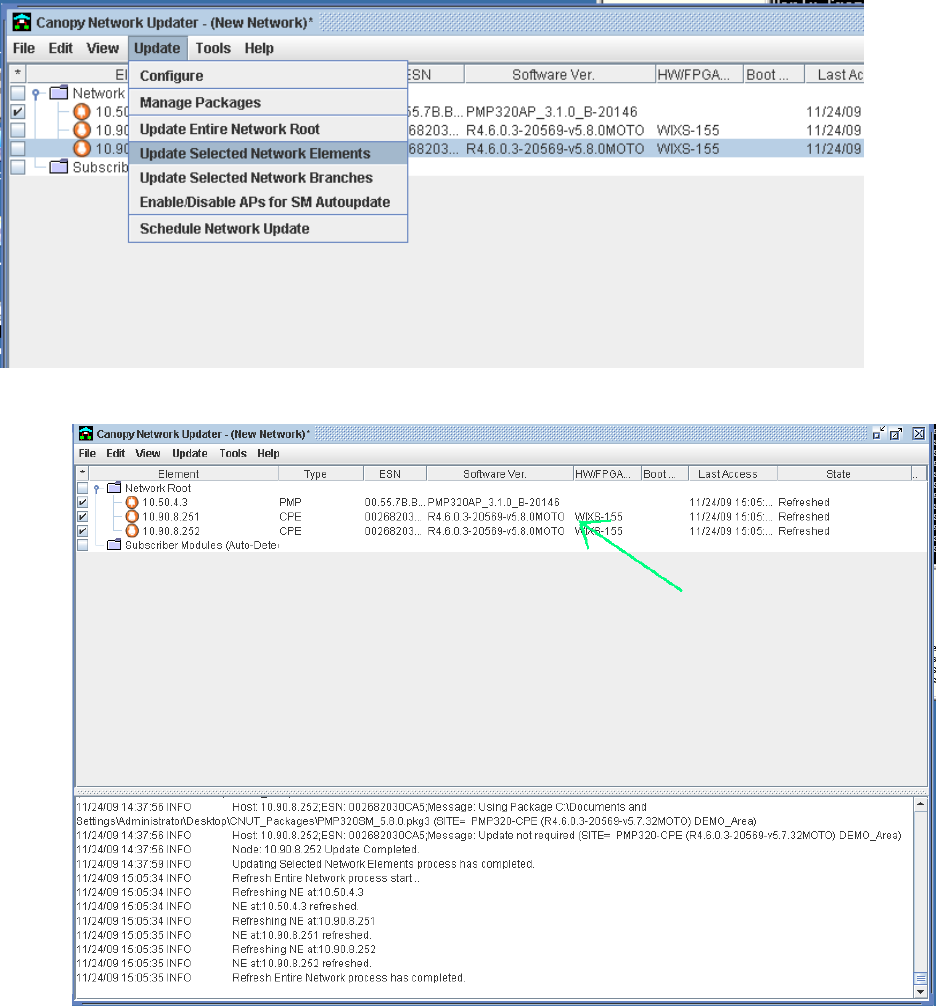This screenshot has height=1006, width=936.
Task: Choose Update Selected Network Elements
Action: click(x=268, y=153)
